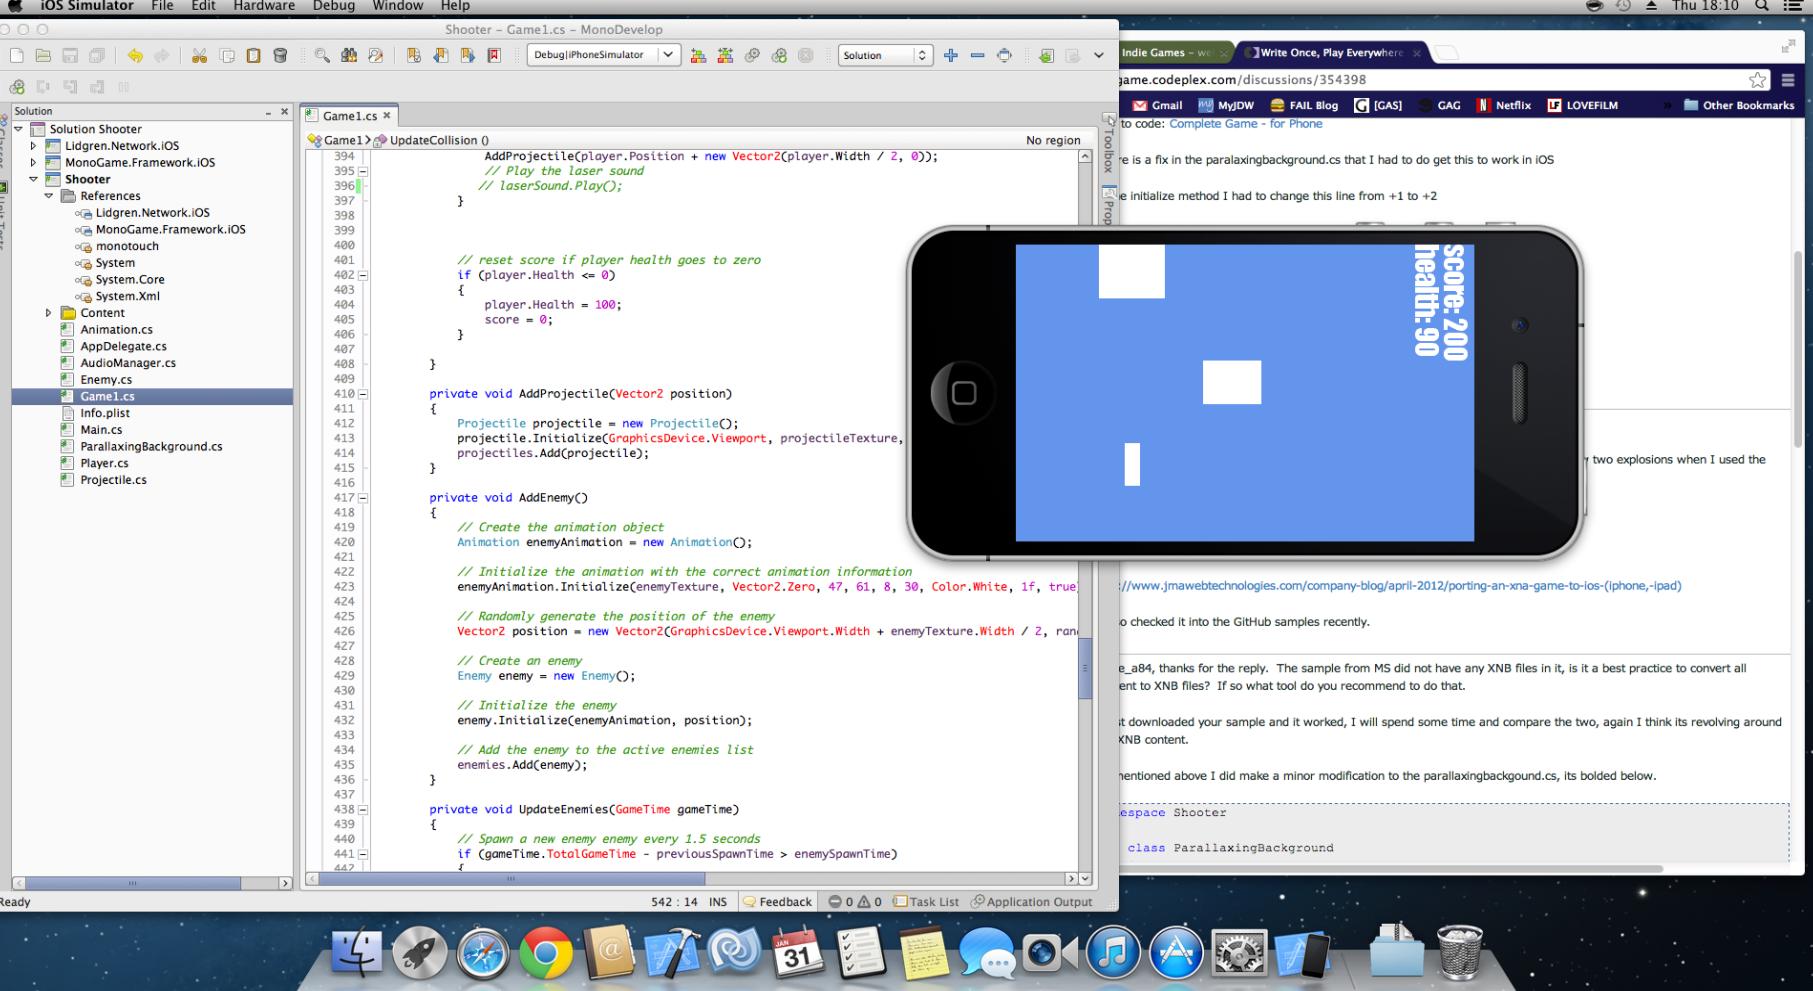
Task: Fold the if block at line 402
Action: [363, 275]
